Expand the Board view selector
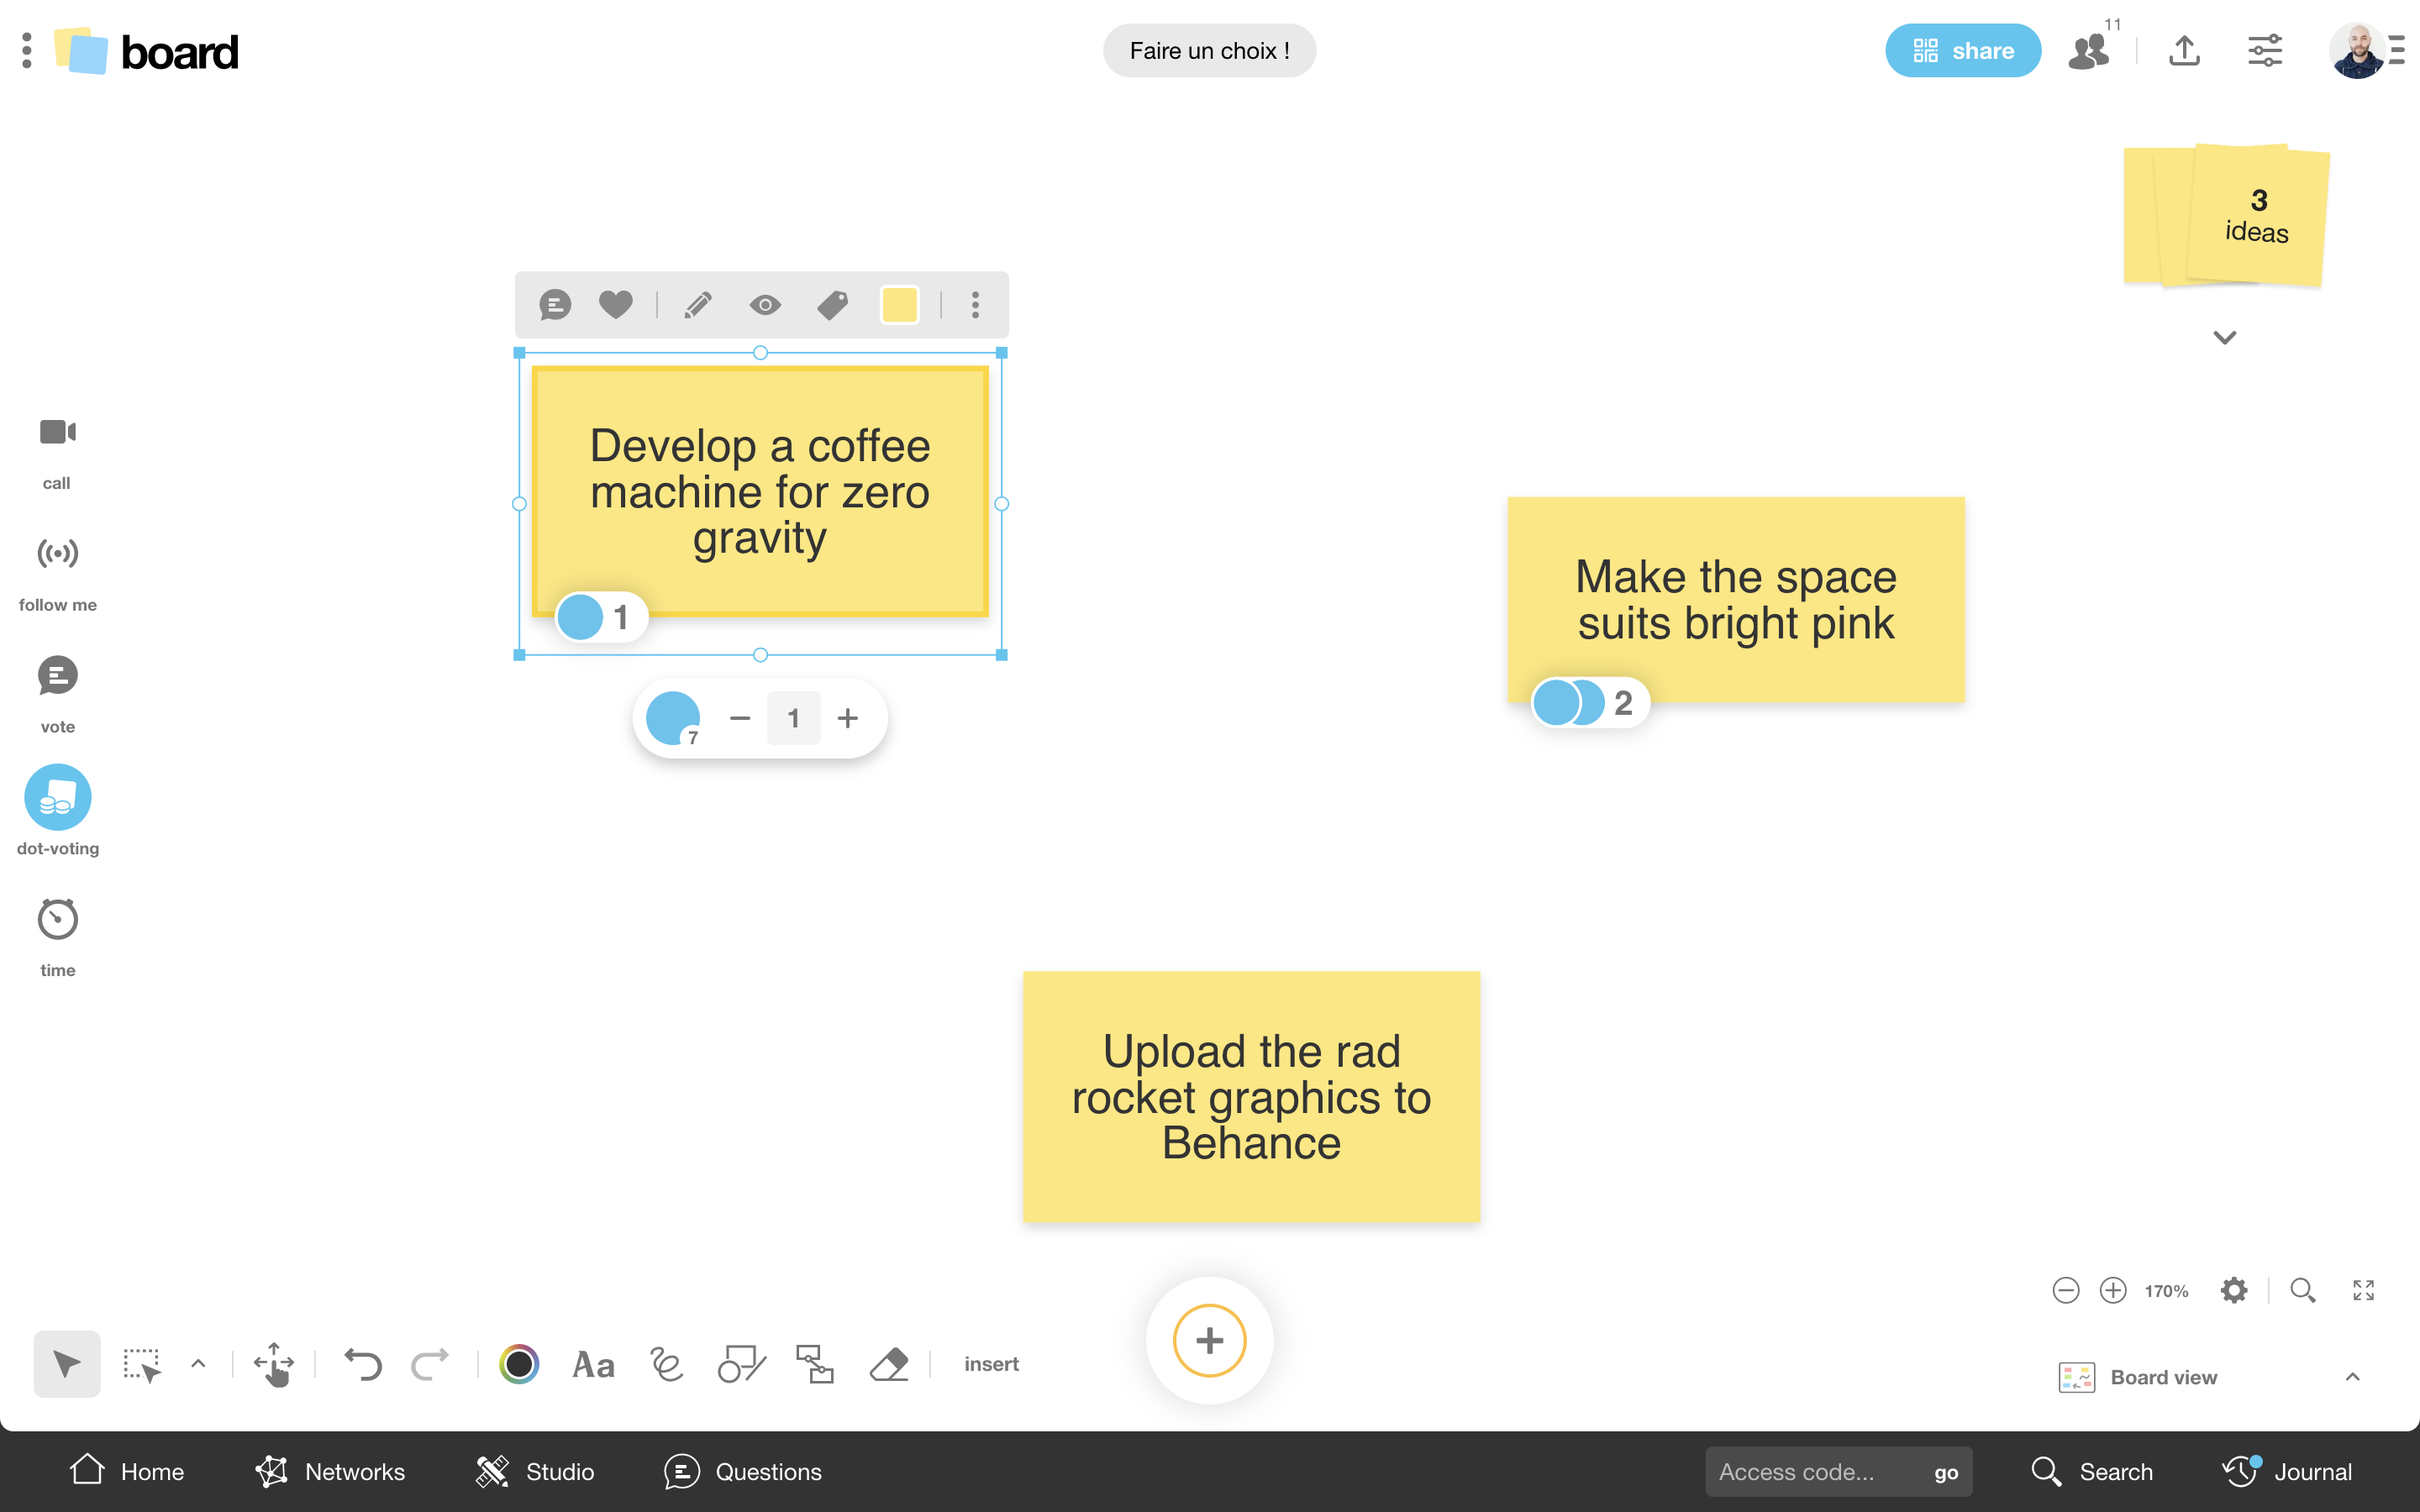 pyautogui.click(x=2352, y=1377)
